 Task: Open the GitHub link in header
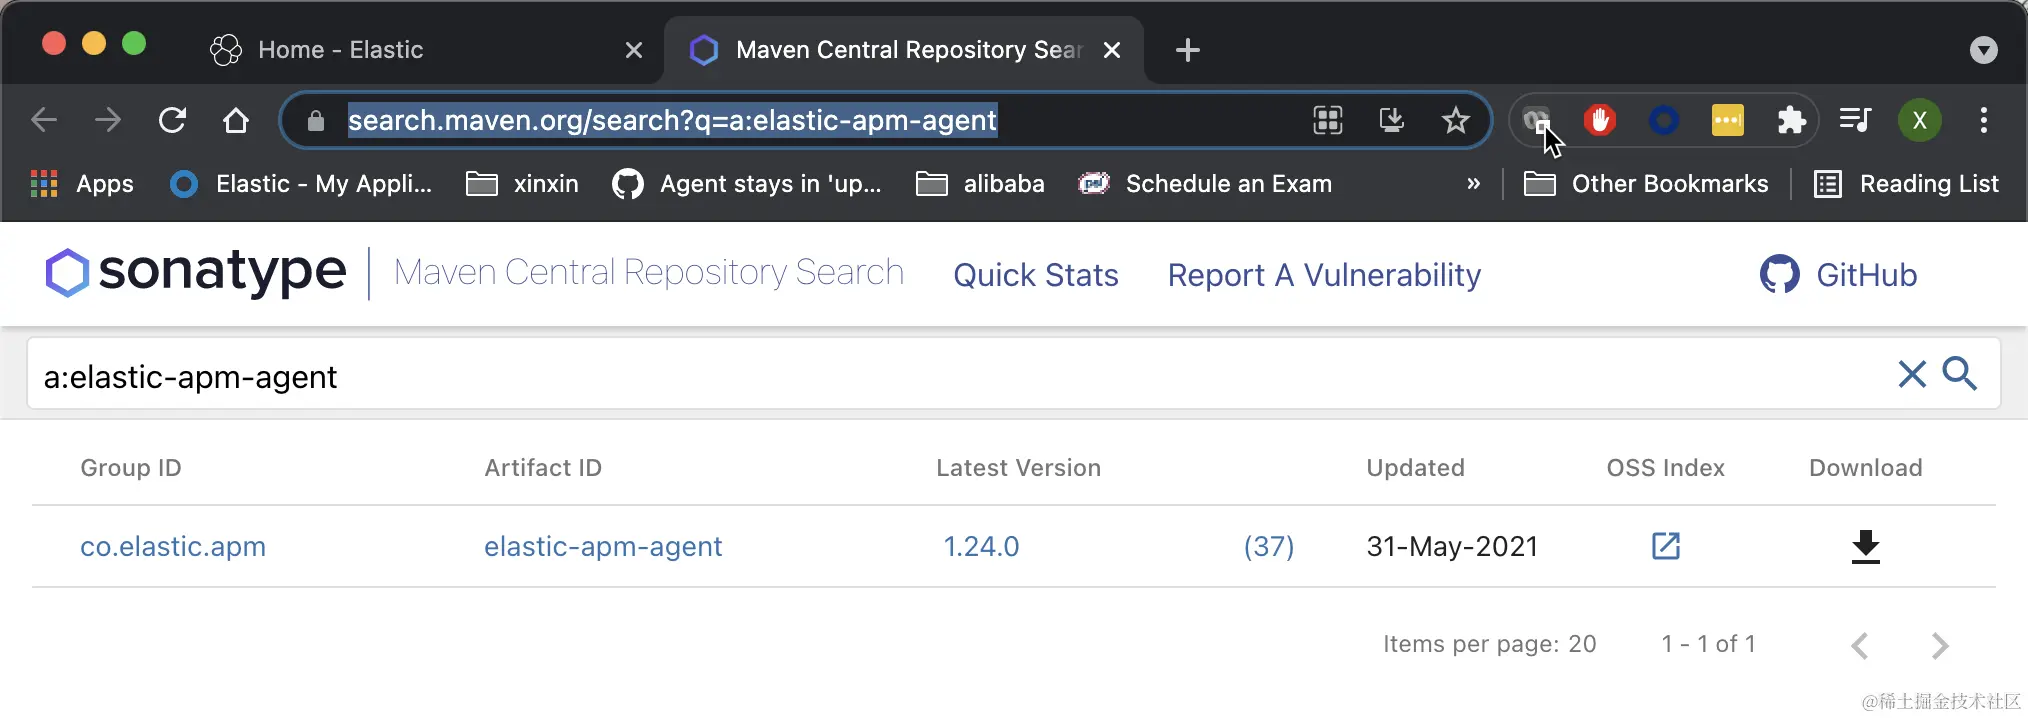[1839, 275]
